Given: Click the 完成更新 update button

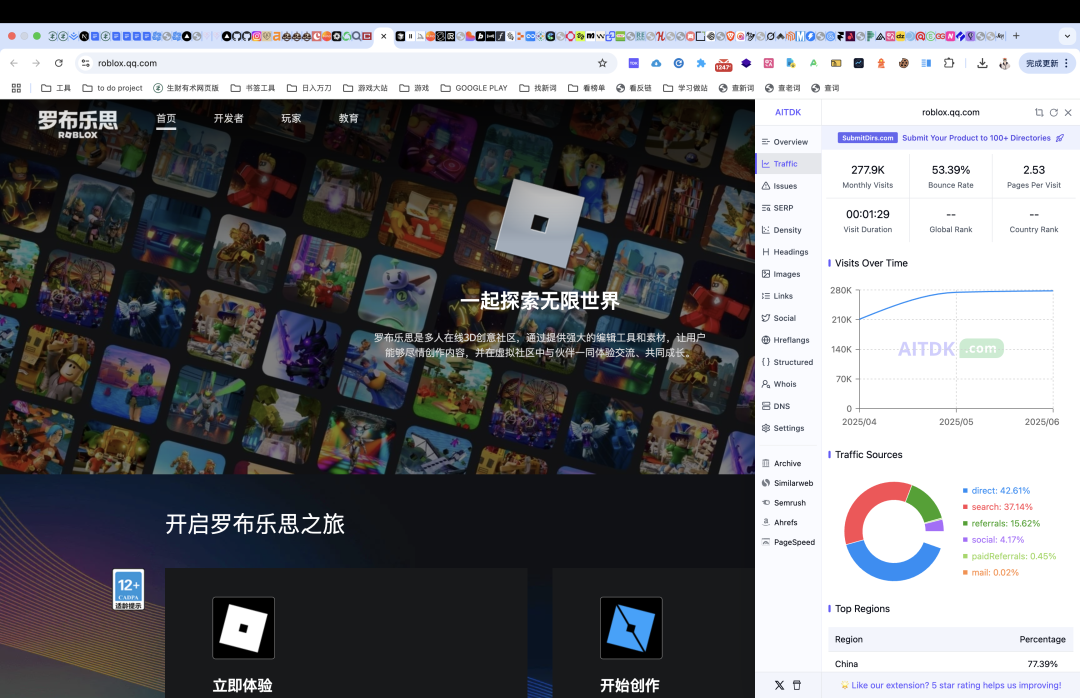Looking at the screenshot, I should [1047, 63].
